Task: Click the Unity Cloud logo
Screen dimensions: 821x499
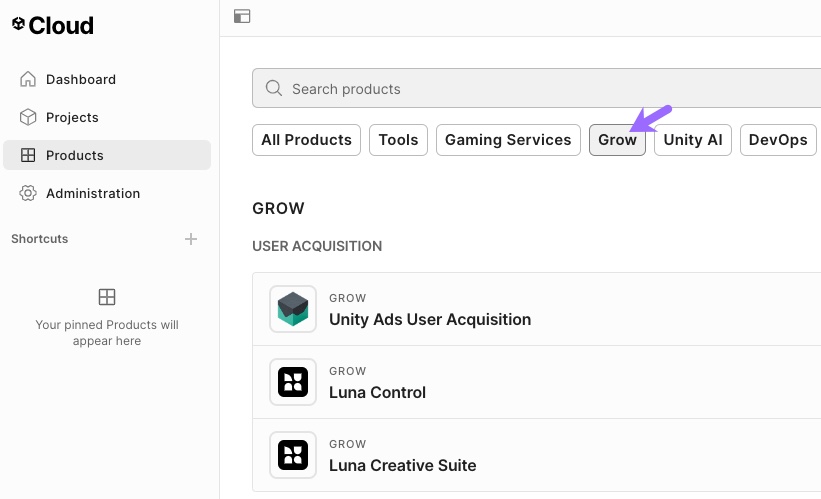Action: pyautogui.click(x=52, y=25)
